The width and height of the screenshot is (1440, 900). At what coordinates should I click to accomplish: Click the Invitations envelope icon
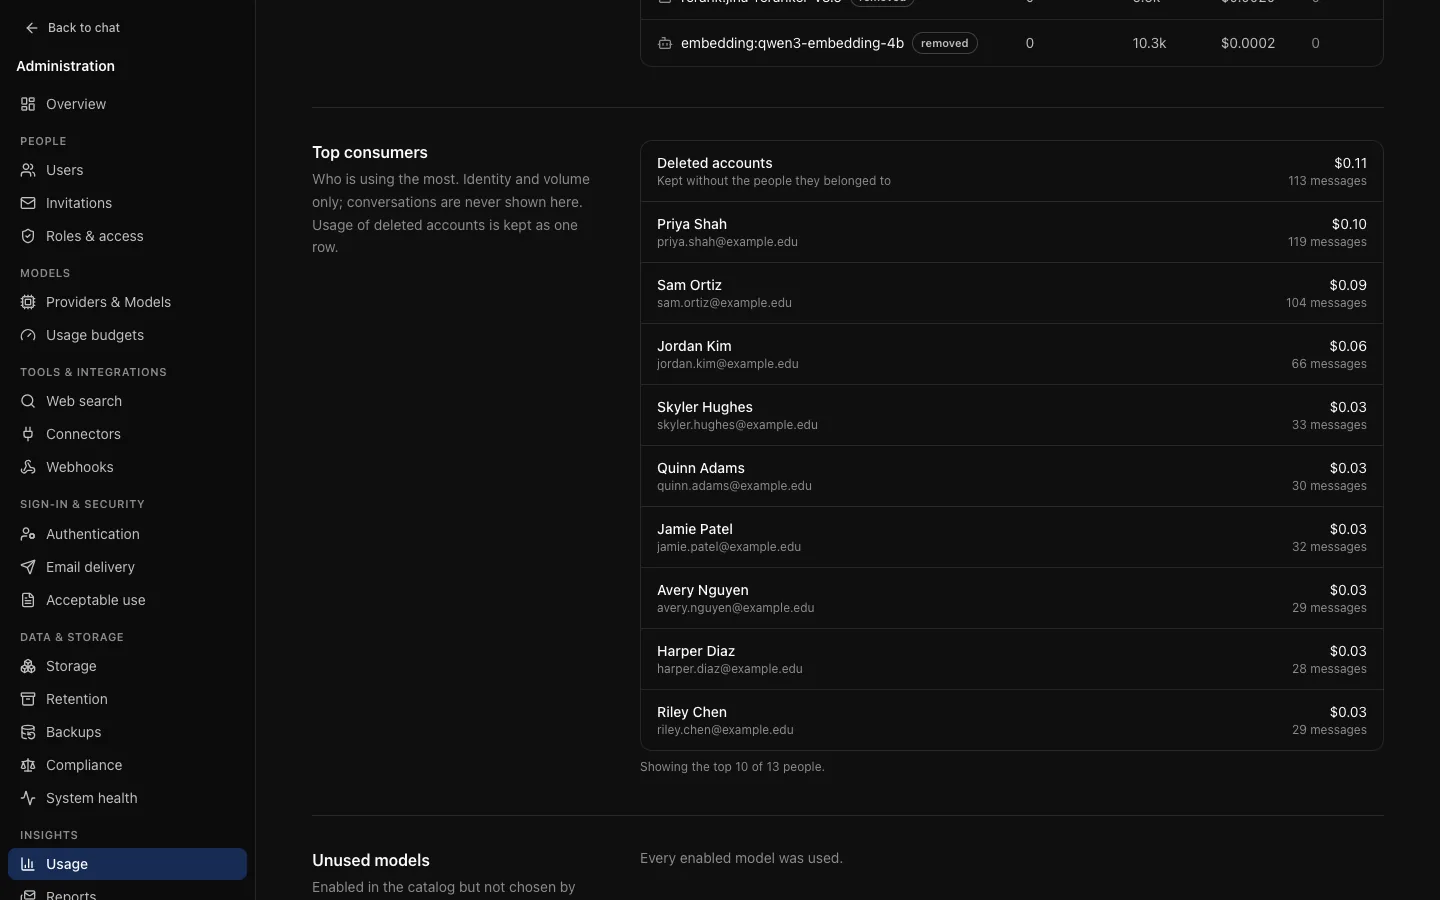pyautogui.click(x=28, y=203)
